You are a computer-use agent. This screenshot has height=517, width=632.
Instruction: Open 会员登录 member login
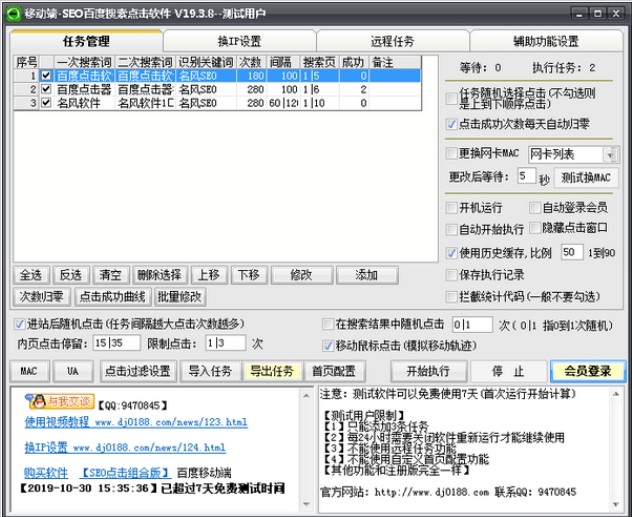[x=587, y=371]
